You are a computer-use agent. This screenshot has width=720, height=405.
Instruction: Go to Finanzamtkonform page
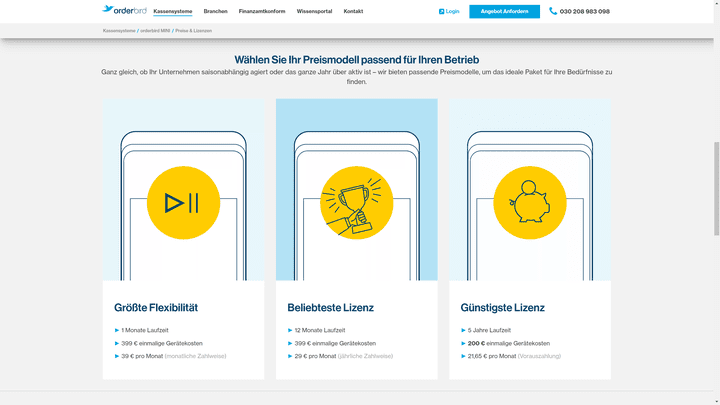(262, 12)
